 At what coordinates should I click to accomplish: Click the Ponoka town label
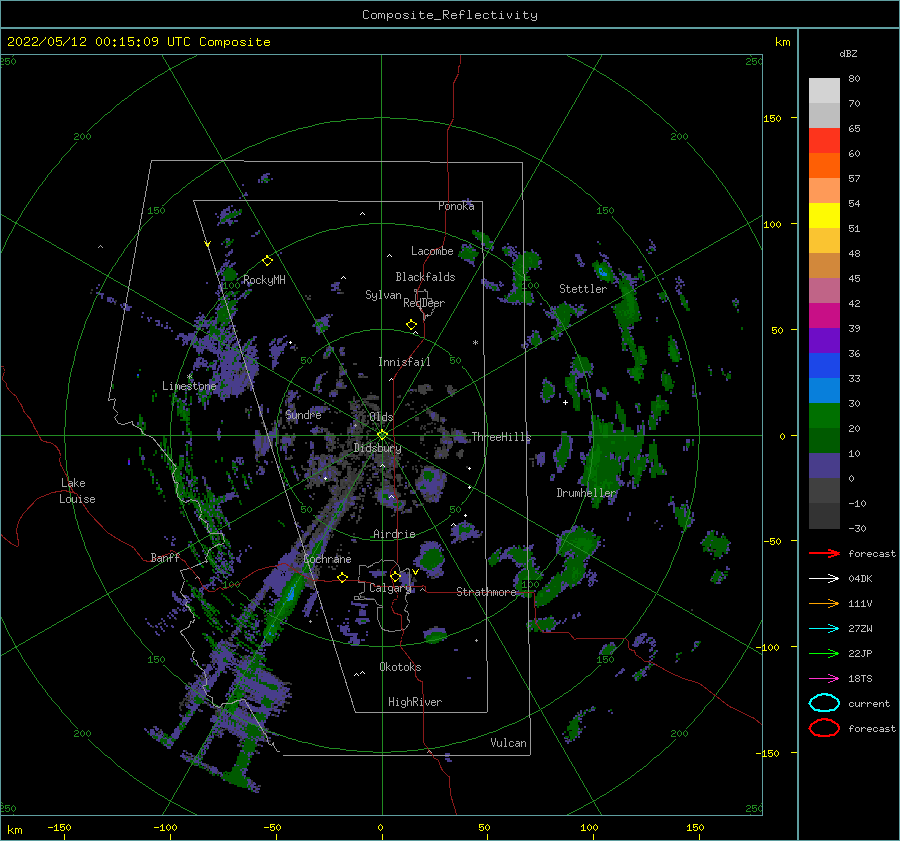point(456,206)
